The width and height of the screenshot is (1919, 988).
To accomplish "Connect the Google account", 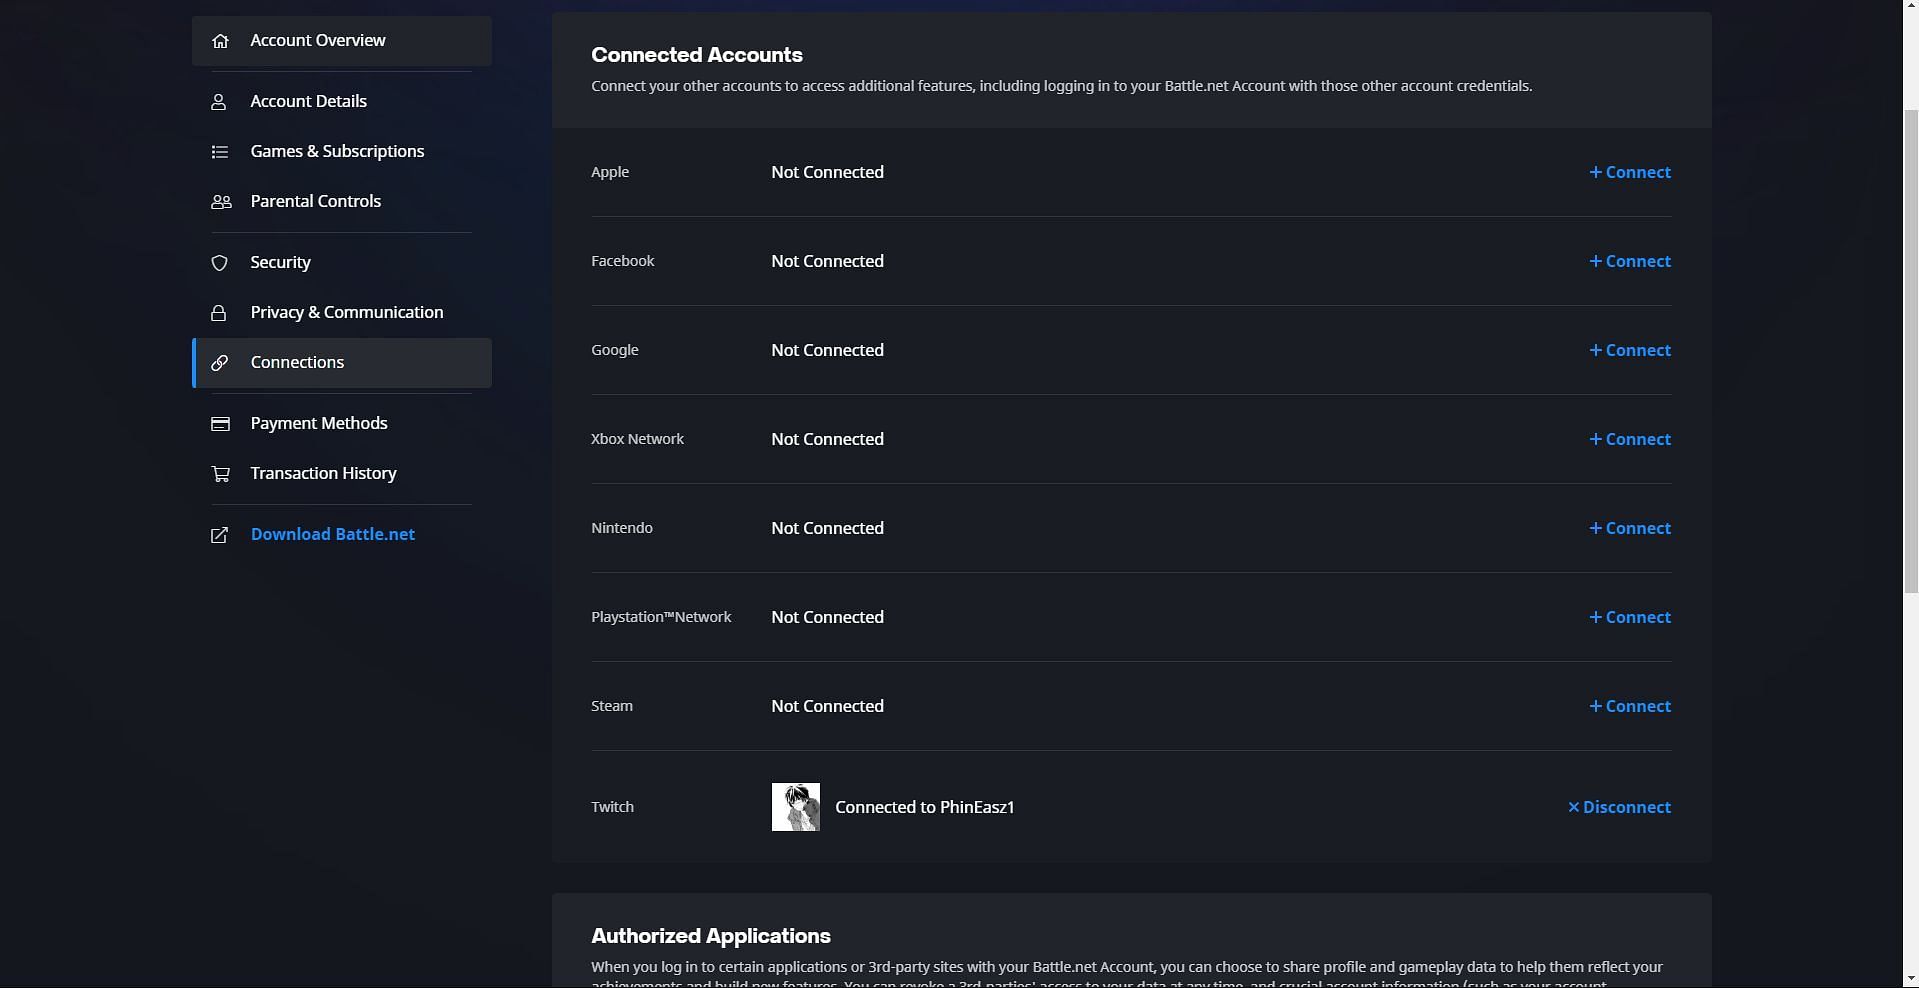I will pyautogui.click(x=1630, y=350).
